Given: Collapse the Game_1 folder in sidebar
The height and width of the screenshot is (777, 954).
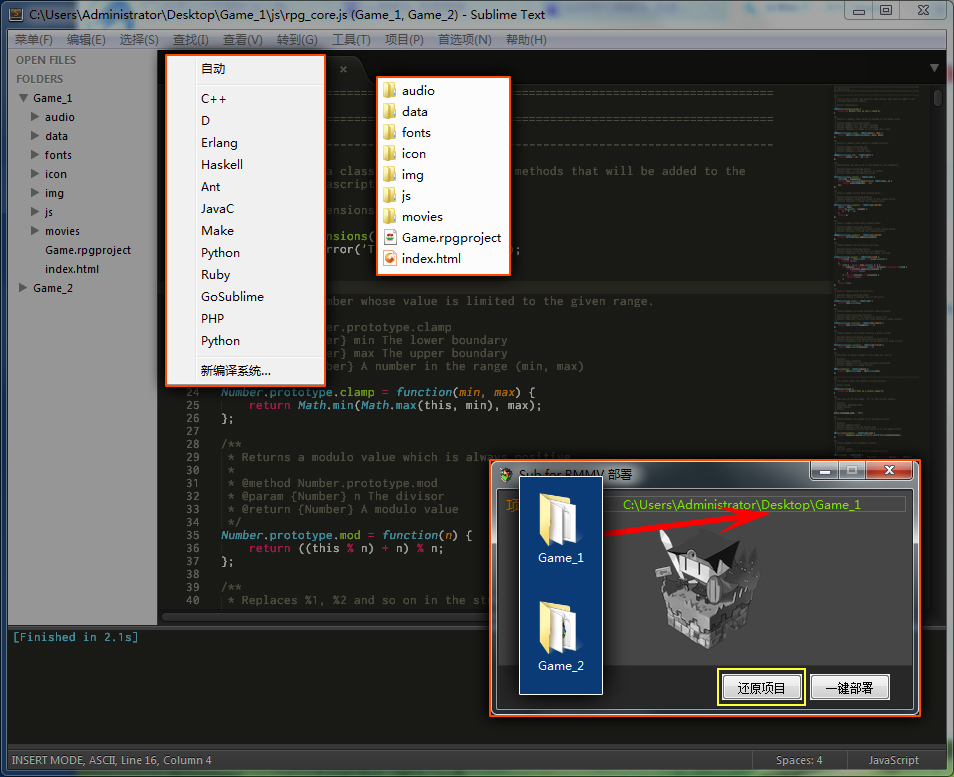Looking at the screenshot, I should (x=24, y=97).
